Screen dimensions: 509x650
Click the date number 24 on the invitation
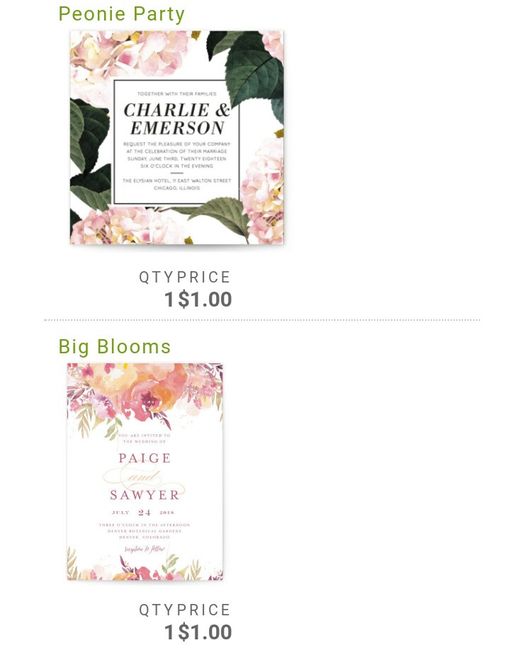144,513
